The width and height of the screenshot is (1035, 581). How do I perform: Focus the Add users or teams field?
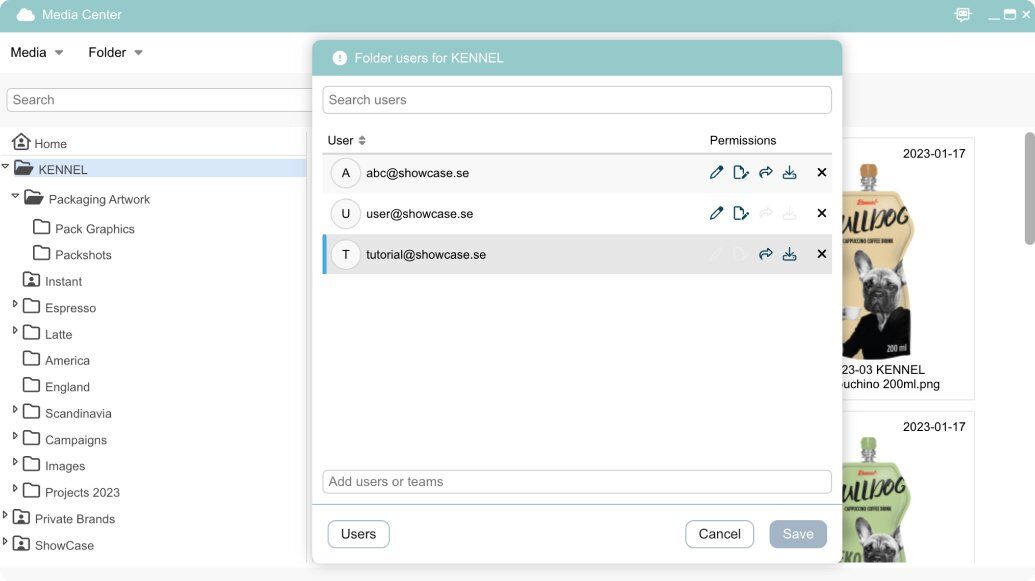(x=577, y=482)
